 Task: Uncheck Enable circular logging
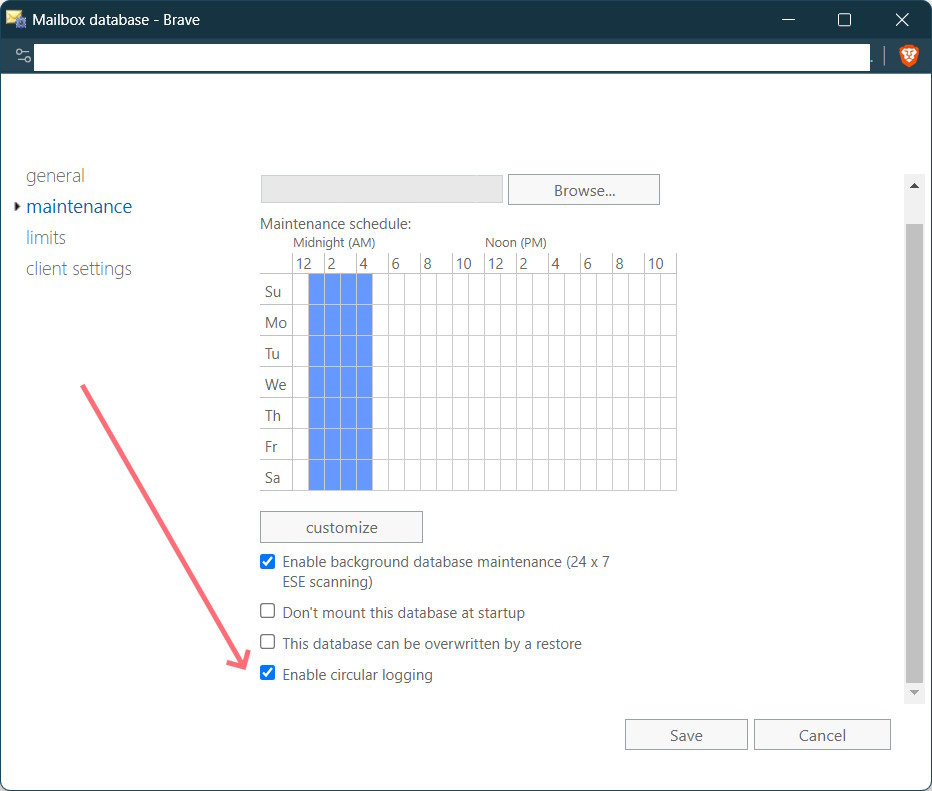267,673
